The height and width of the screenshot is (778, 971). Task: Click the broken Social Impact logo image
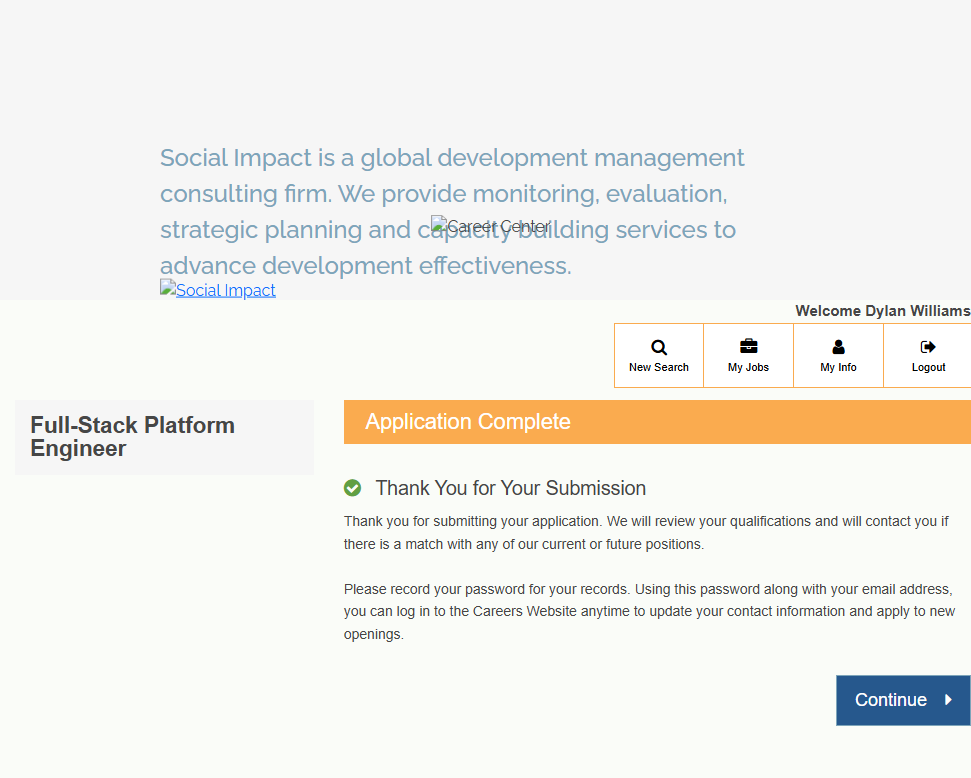[168, 290]
